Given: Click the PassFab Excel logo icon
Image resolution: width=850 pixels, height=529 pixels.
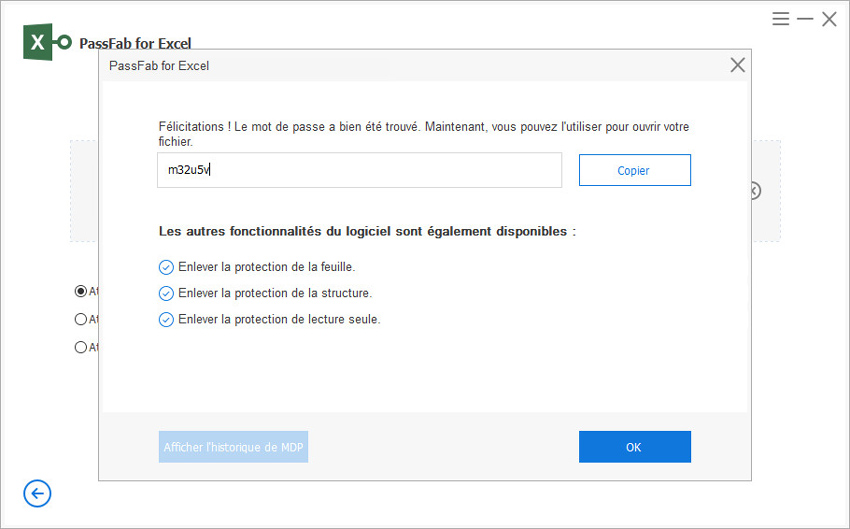Looking at the screenshot, I should (x=47, y=42).
